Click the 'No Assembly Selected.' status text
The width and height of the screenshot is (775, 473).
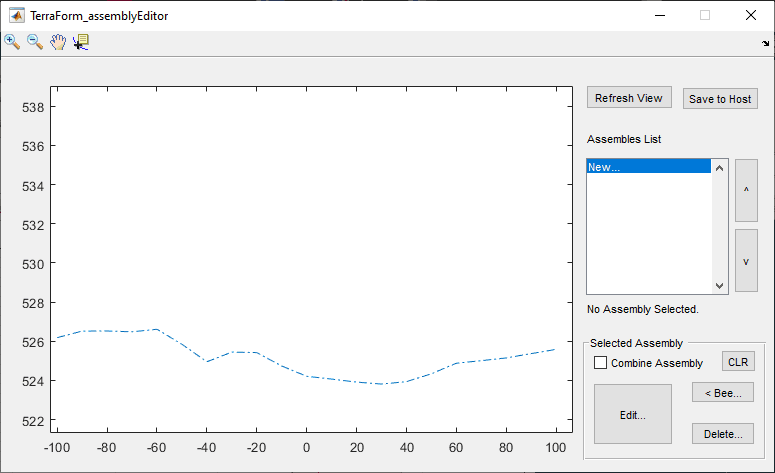(x=643, y=309)
